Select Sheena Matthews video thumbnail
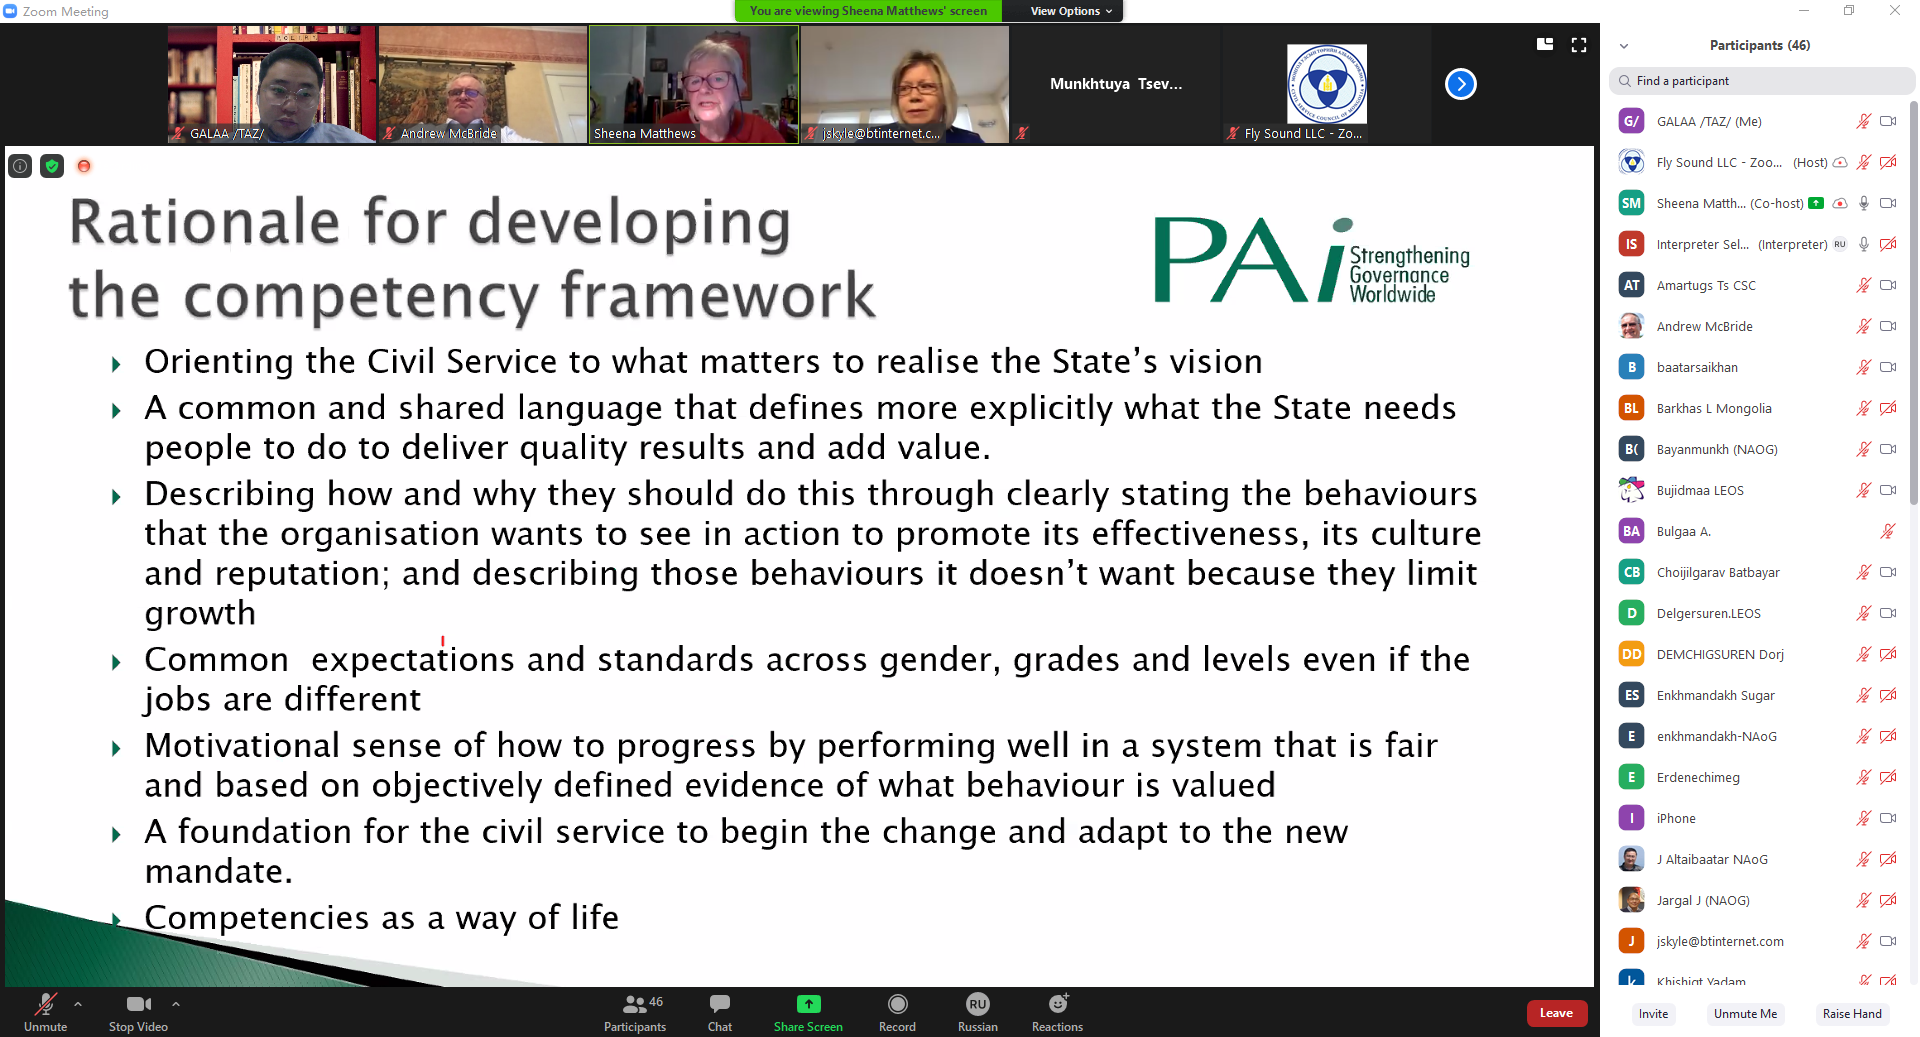 point(694,84)
